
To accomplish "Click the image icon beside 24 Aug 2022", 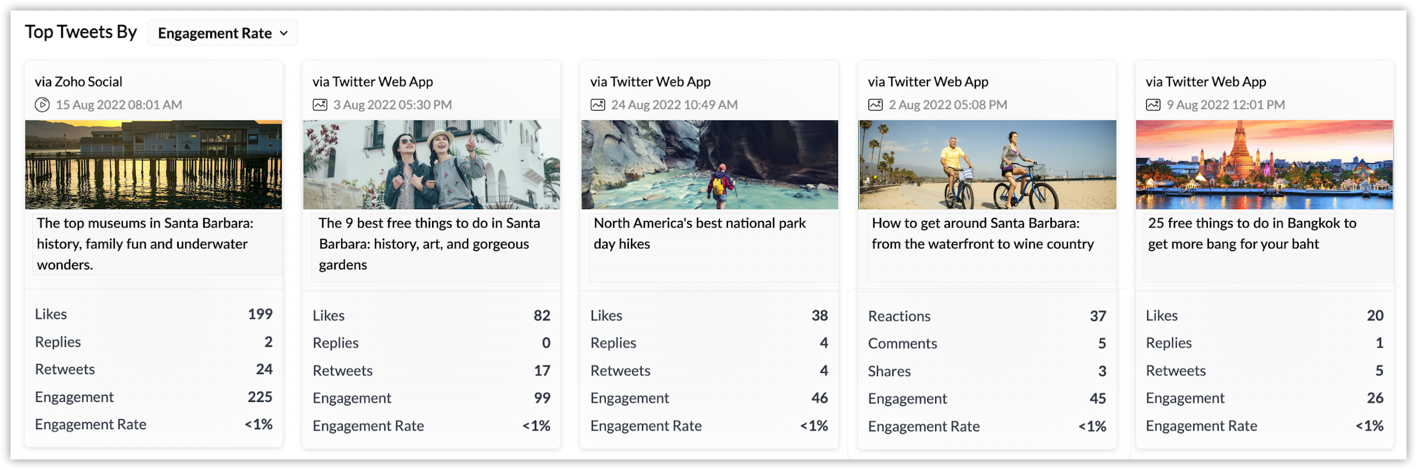I will coord(598,105).
